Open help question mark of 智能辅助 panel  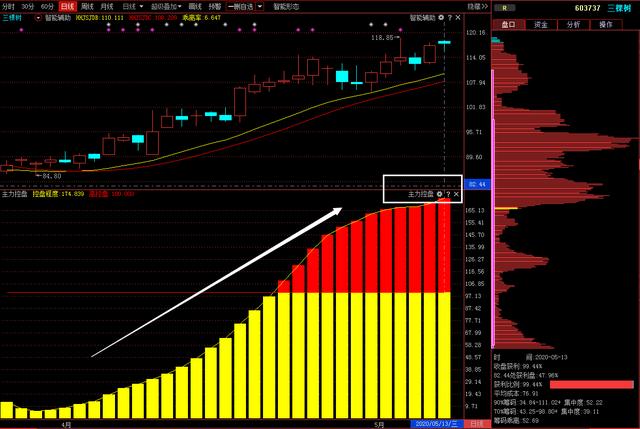tap(450, 18)
